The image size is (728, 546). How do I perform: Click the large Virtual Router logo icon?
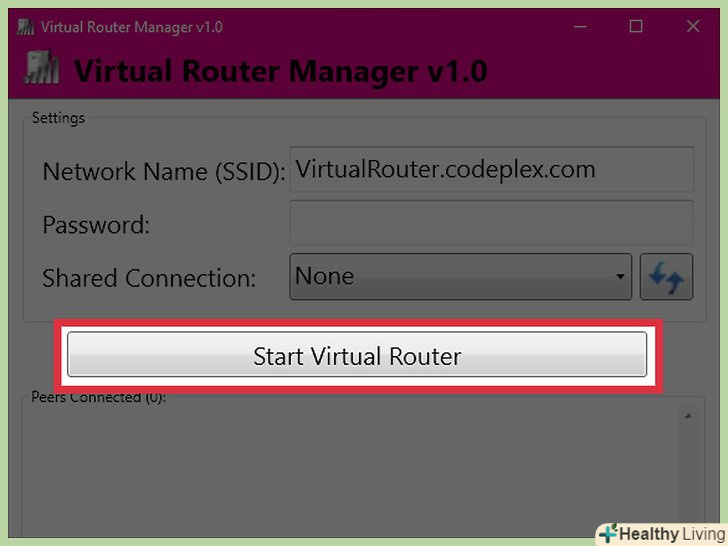coord(42,68)
